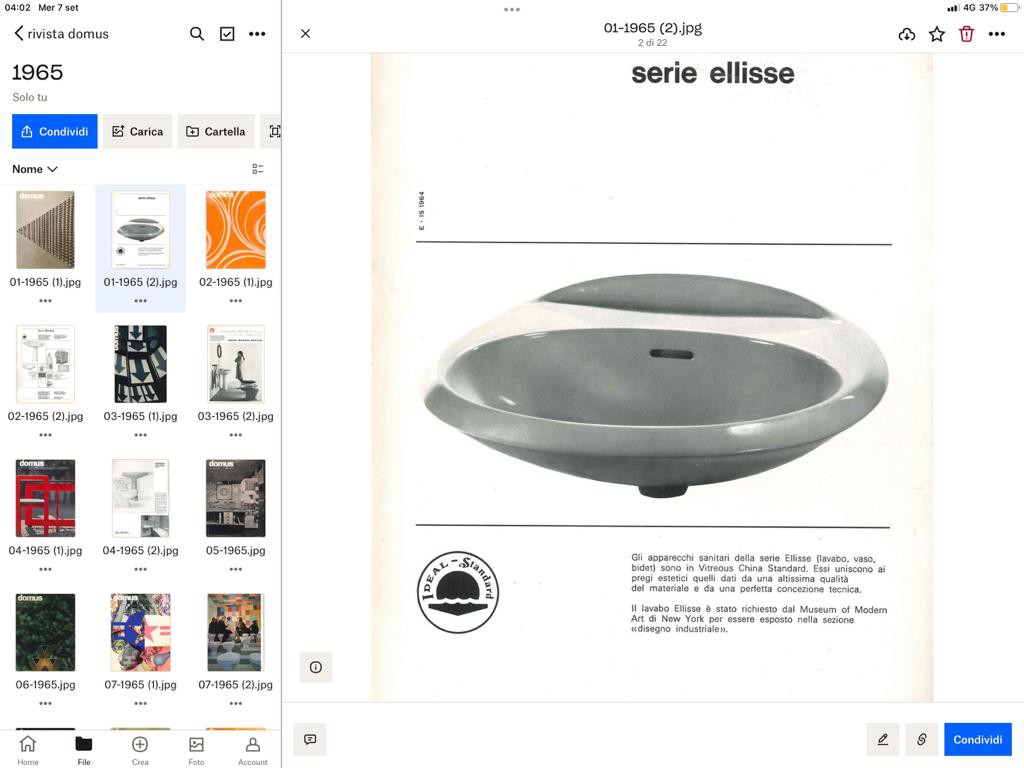Delete file with red trash icon
The height and width of the screenshot is (768, 1024).
967,34
